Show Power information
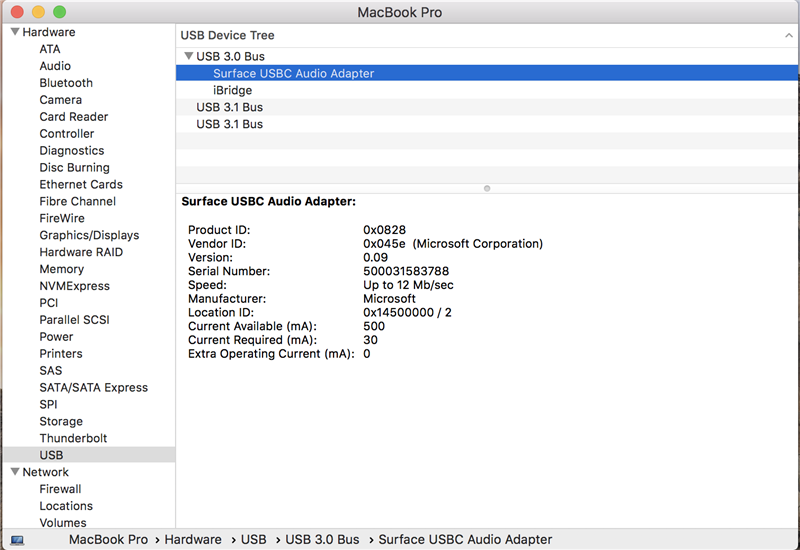Image resolution: width=800 pixels, height=550 pixels. coord(56,336)
